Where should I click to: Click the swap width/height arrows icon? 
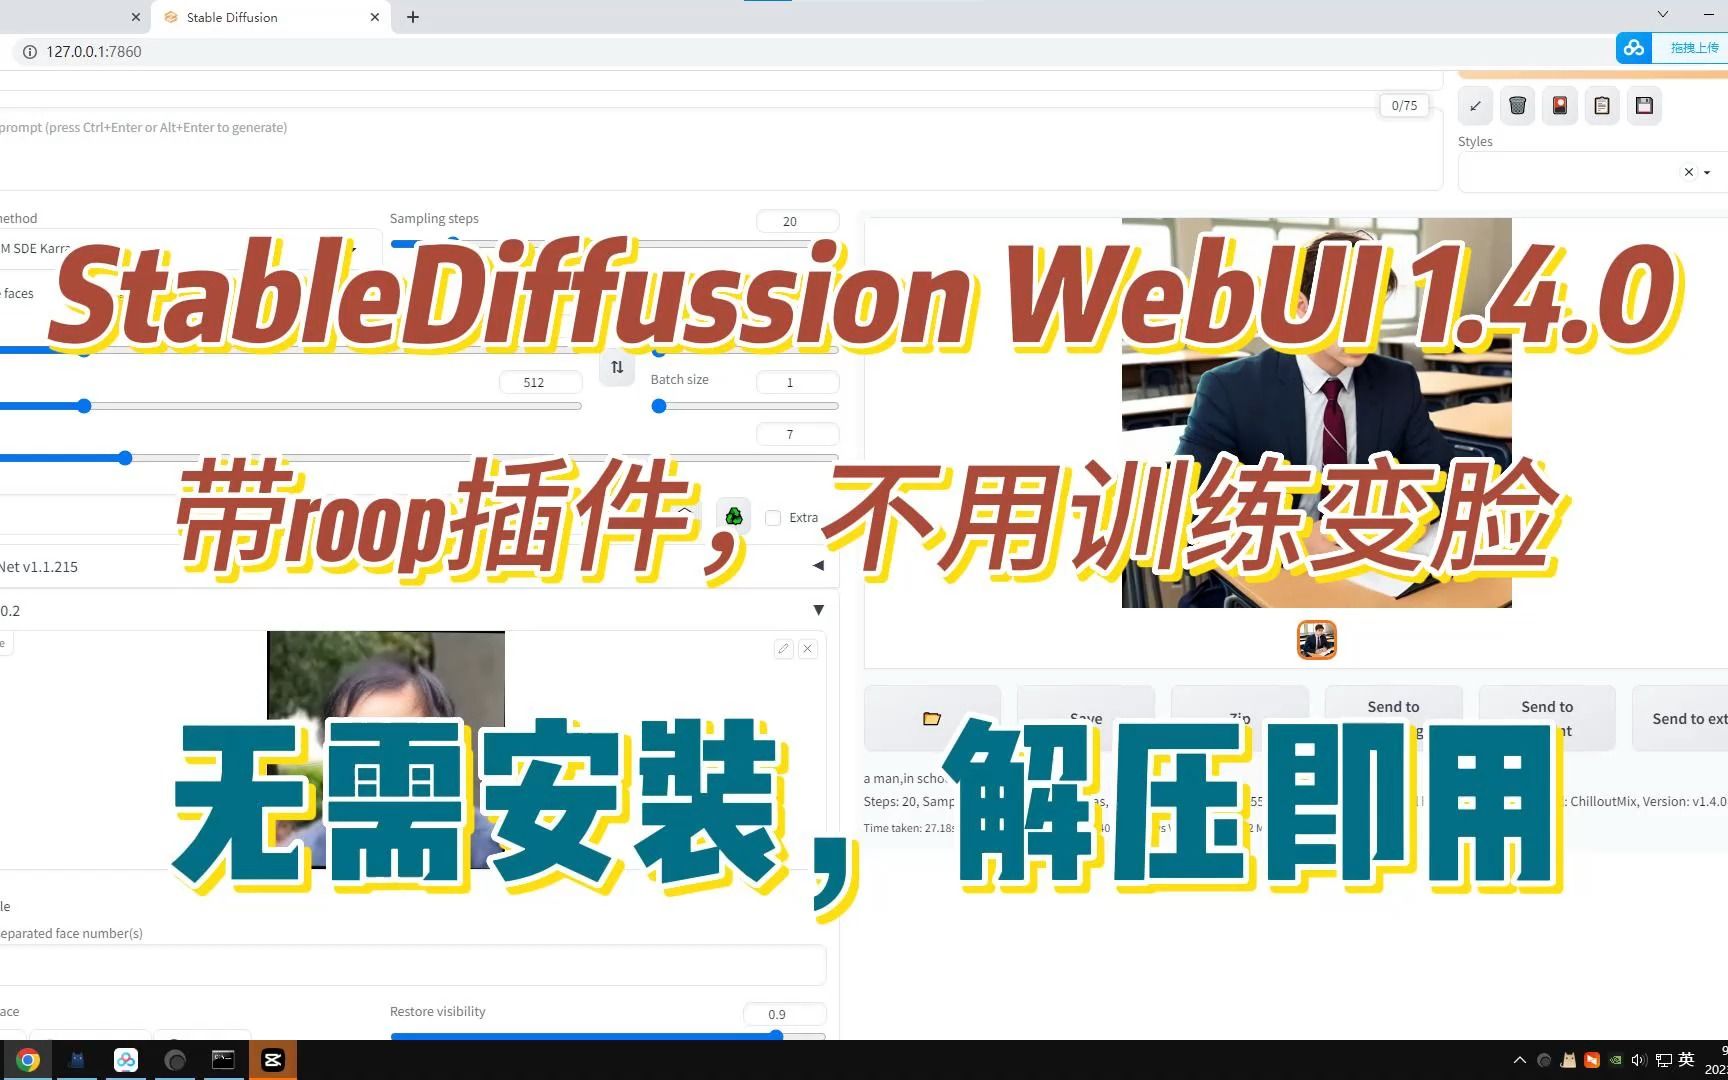(617, 368)
